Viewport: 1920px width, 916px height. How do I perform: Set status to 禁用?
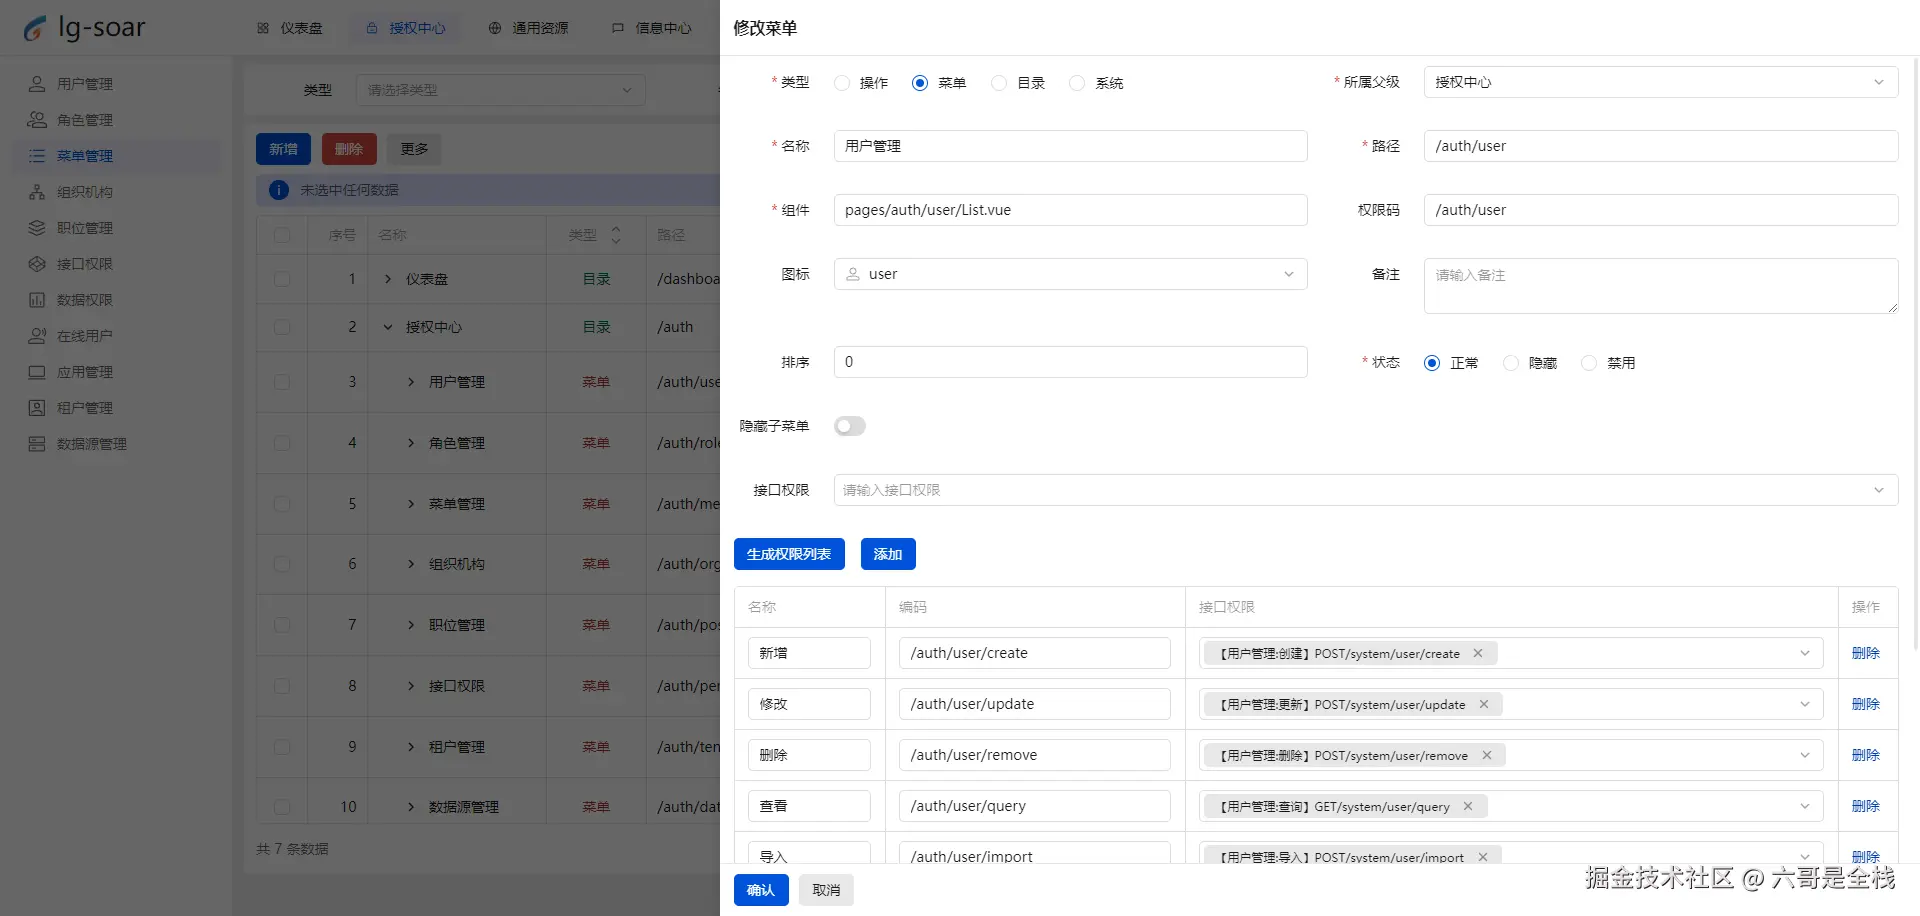(x=1589, y=363)
